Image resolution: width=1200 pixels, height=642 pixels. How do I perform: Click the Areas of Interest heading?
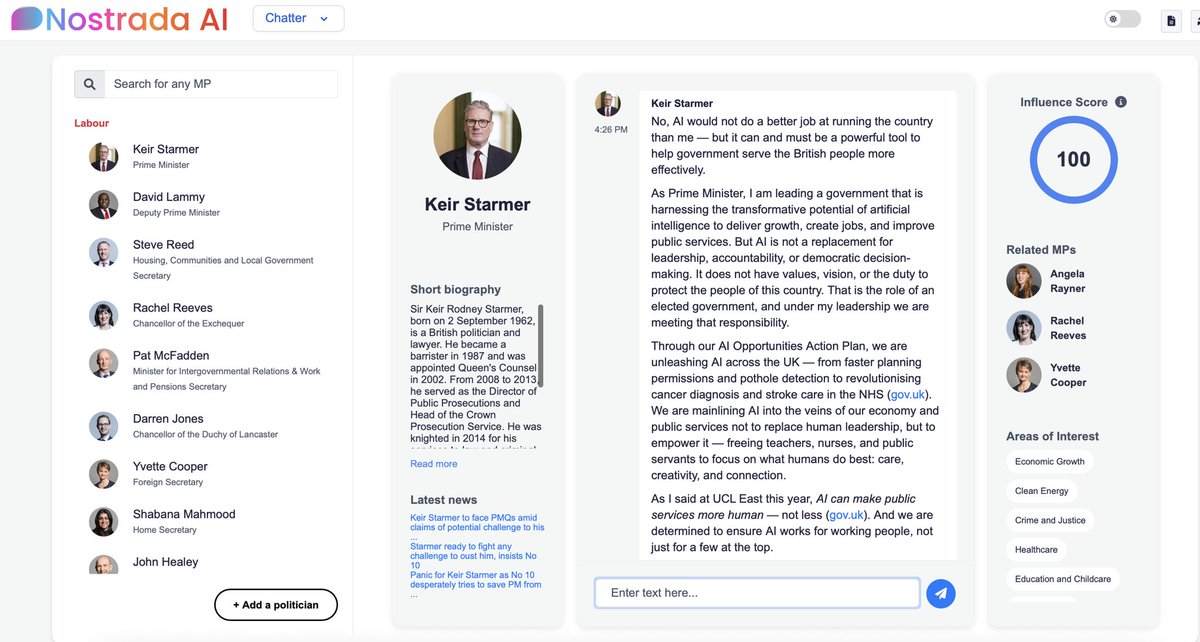1052,436
